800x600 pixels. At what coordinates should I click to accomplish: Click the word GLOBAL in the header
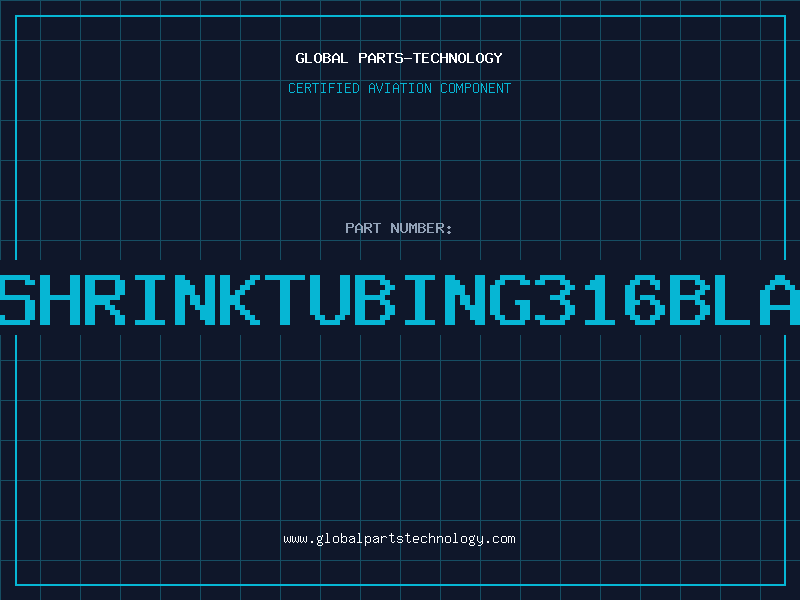coord(321,58)
